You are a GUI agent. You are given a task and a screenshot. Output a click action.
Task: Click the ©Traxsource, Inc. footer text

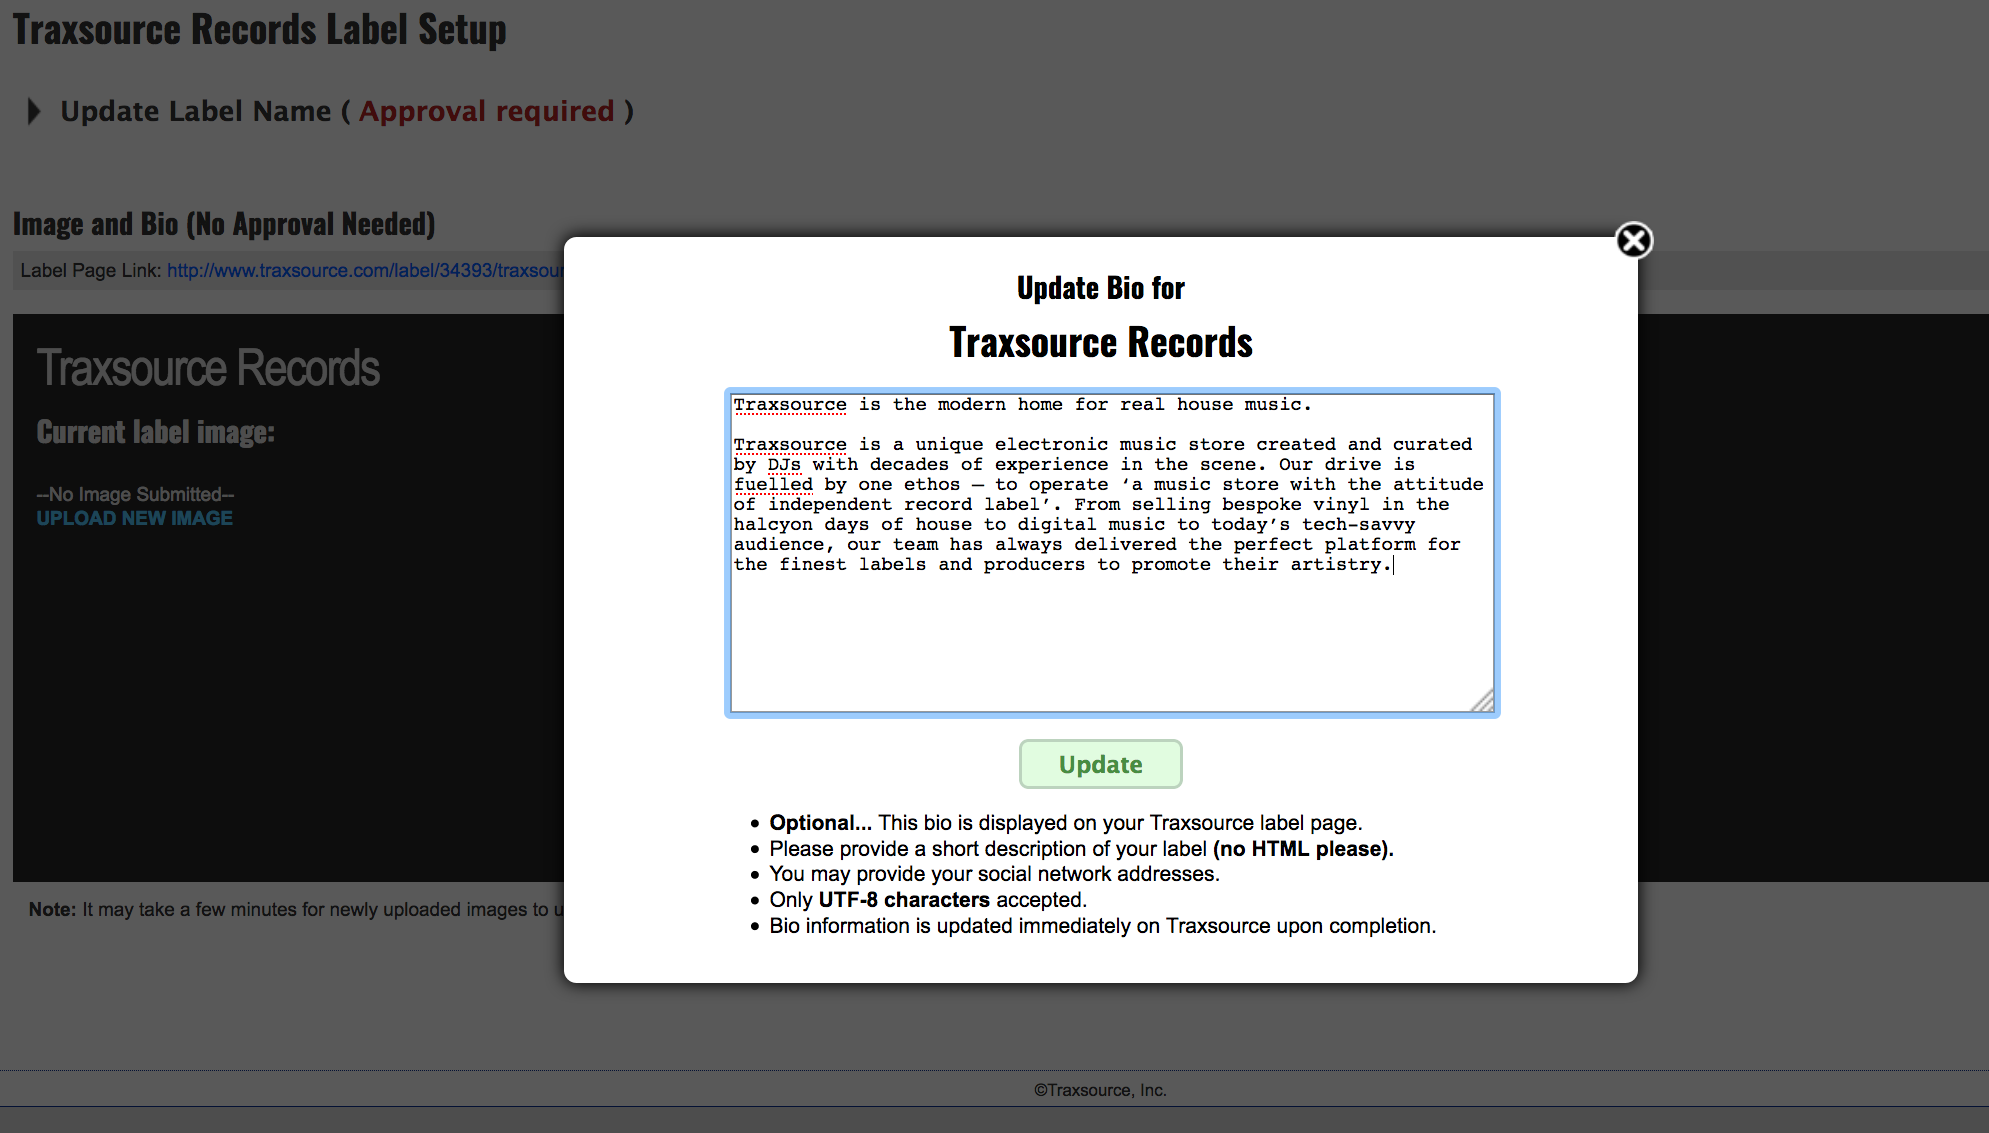point(1100,1090)
